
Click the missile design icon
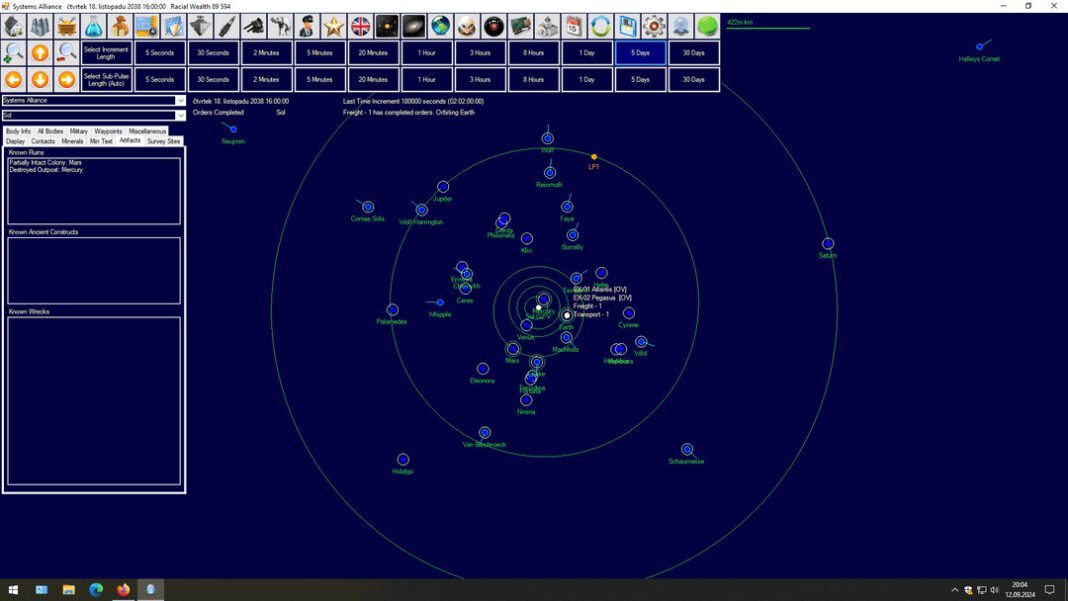tap(227, 27)
